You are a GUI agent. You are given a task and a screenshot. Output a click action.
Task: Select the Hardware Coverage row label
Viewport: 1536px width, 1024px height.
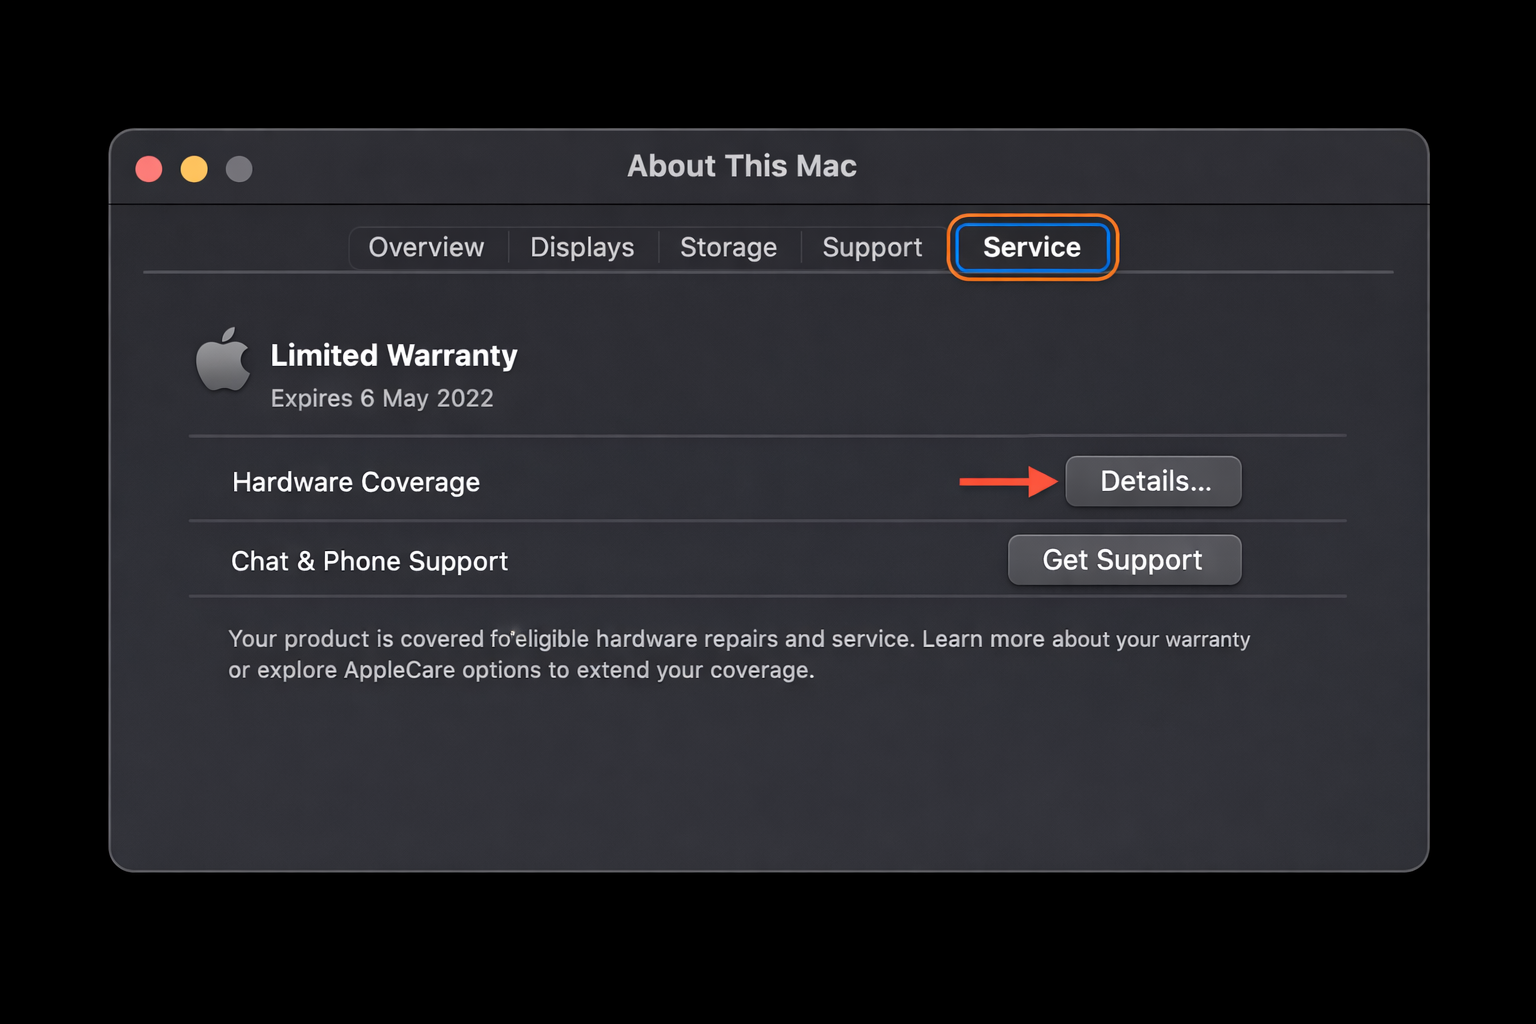click(x=356, y=482)
